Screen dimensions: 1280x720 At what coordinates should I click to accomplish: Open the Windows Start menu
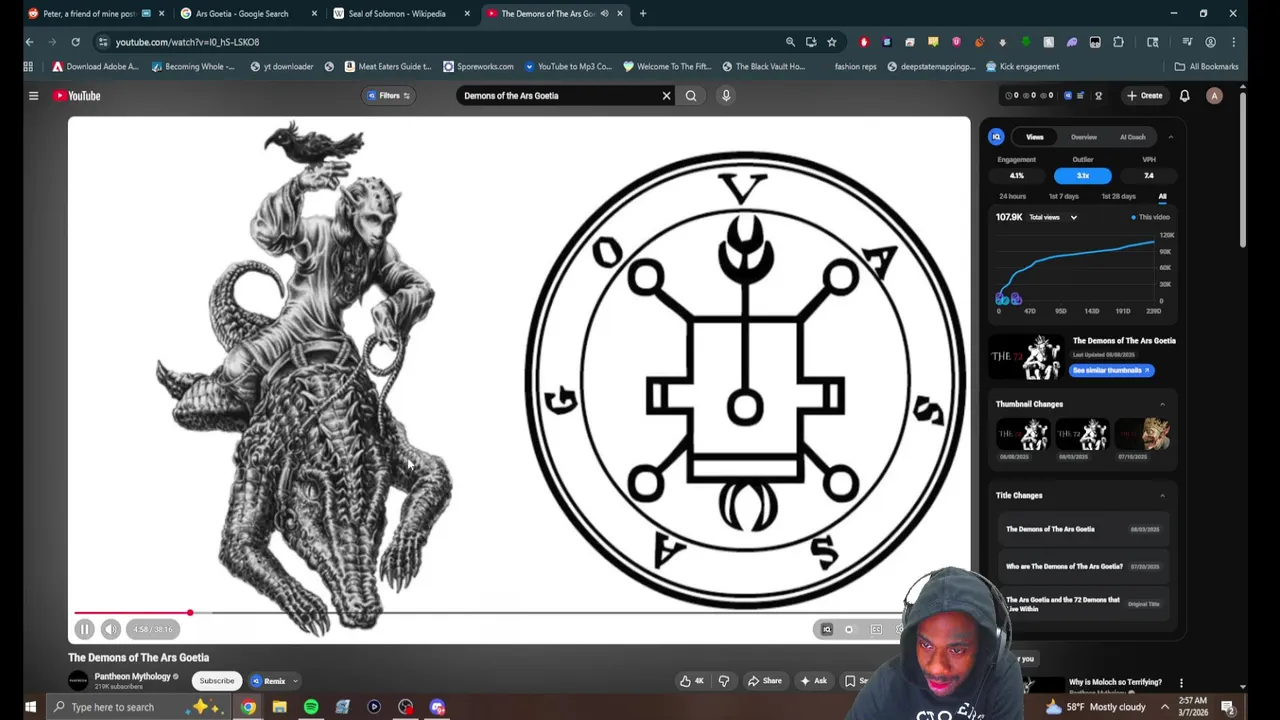tap(30, 707)
